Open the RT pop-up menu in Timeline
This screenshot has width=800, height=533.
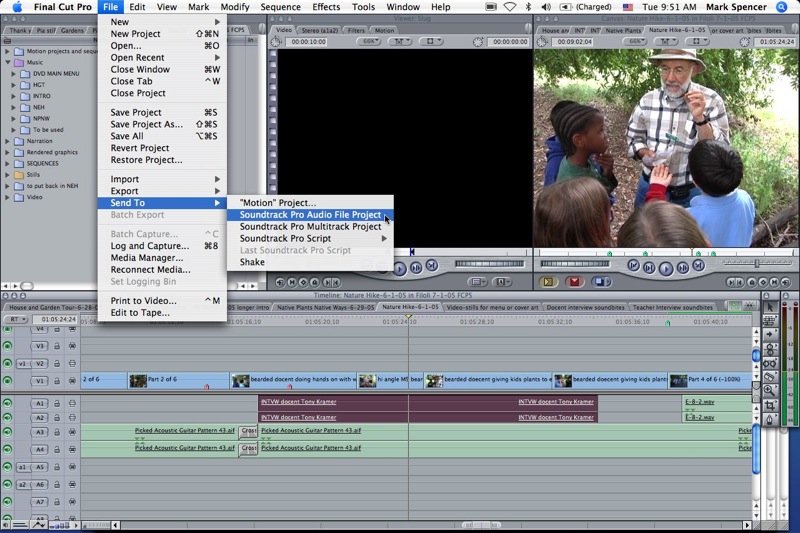16,319
